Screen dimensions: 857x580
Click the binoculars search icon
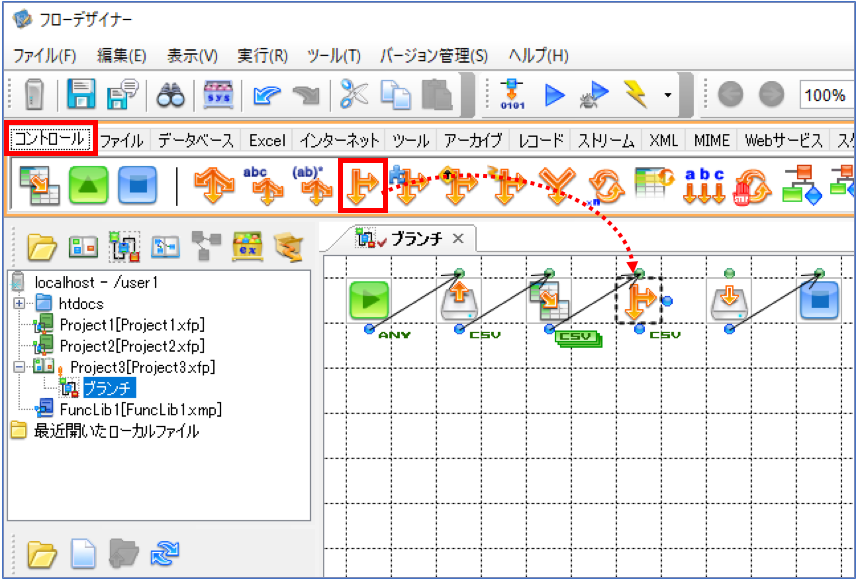coord(170,96)
